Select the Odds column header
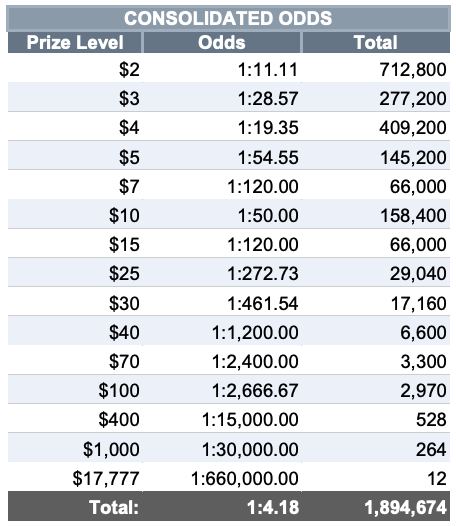This screenshot has height=526, width=456. [222, 43]
